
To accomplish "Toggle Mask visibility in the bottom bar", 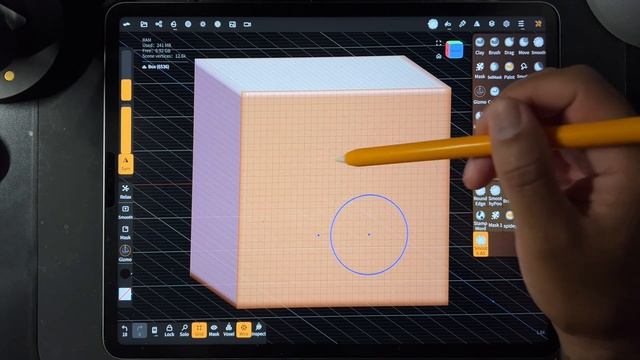I will point(214,330).
